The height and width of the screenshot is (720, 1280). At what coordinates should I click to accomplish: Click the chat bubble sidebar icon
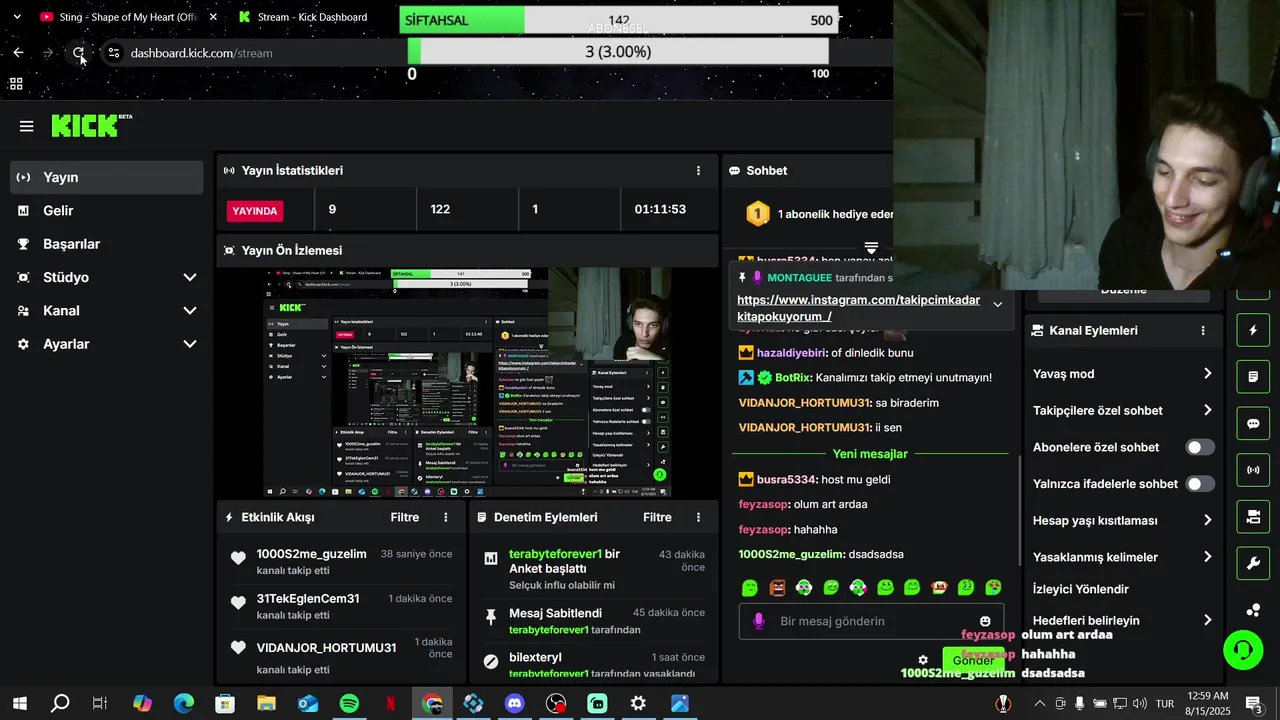tap(1253, 424)
